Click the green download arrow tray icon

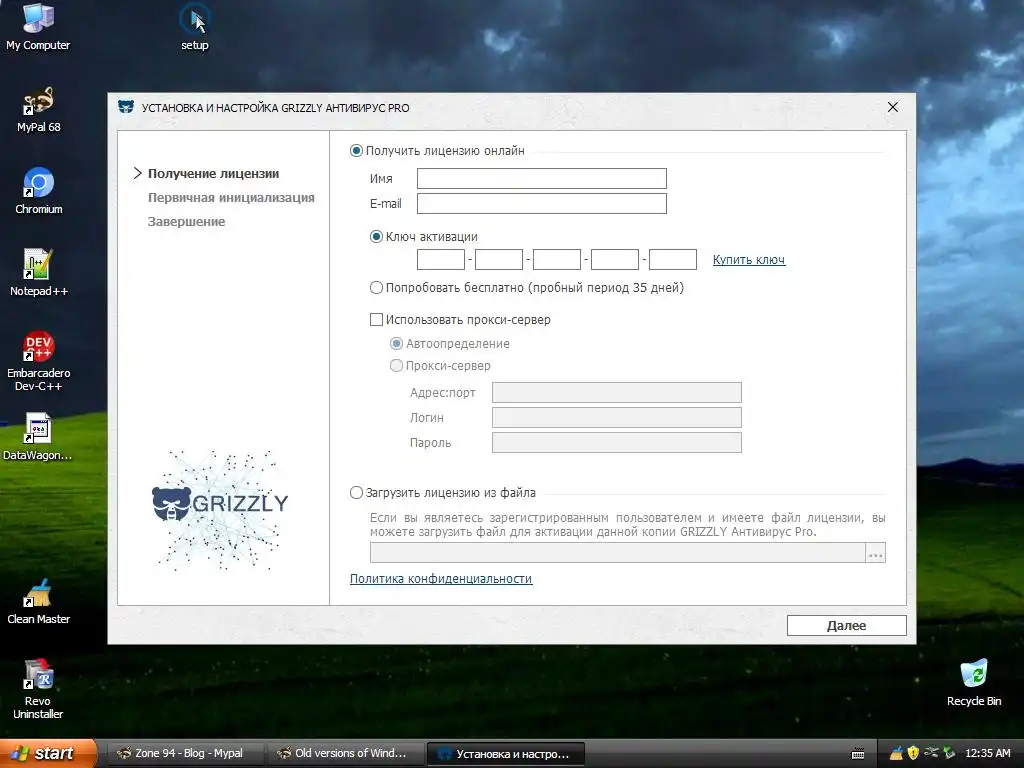pos(949,753)
